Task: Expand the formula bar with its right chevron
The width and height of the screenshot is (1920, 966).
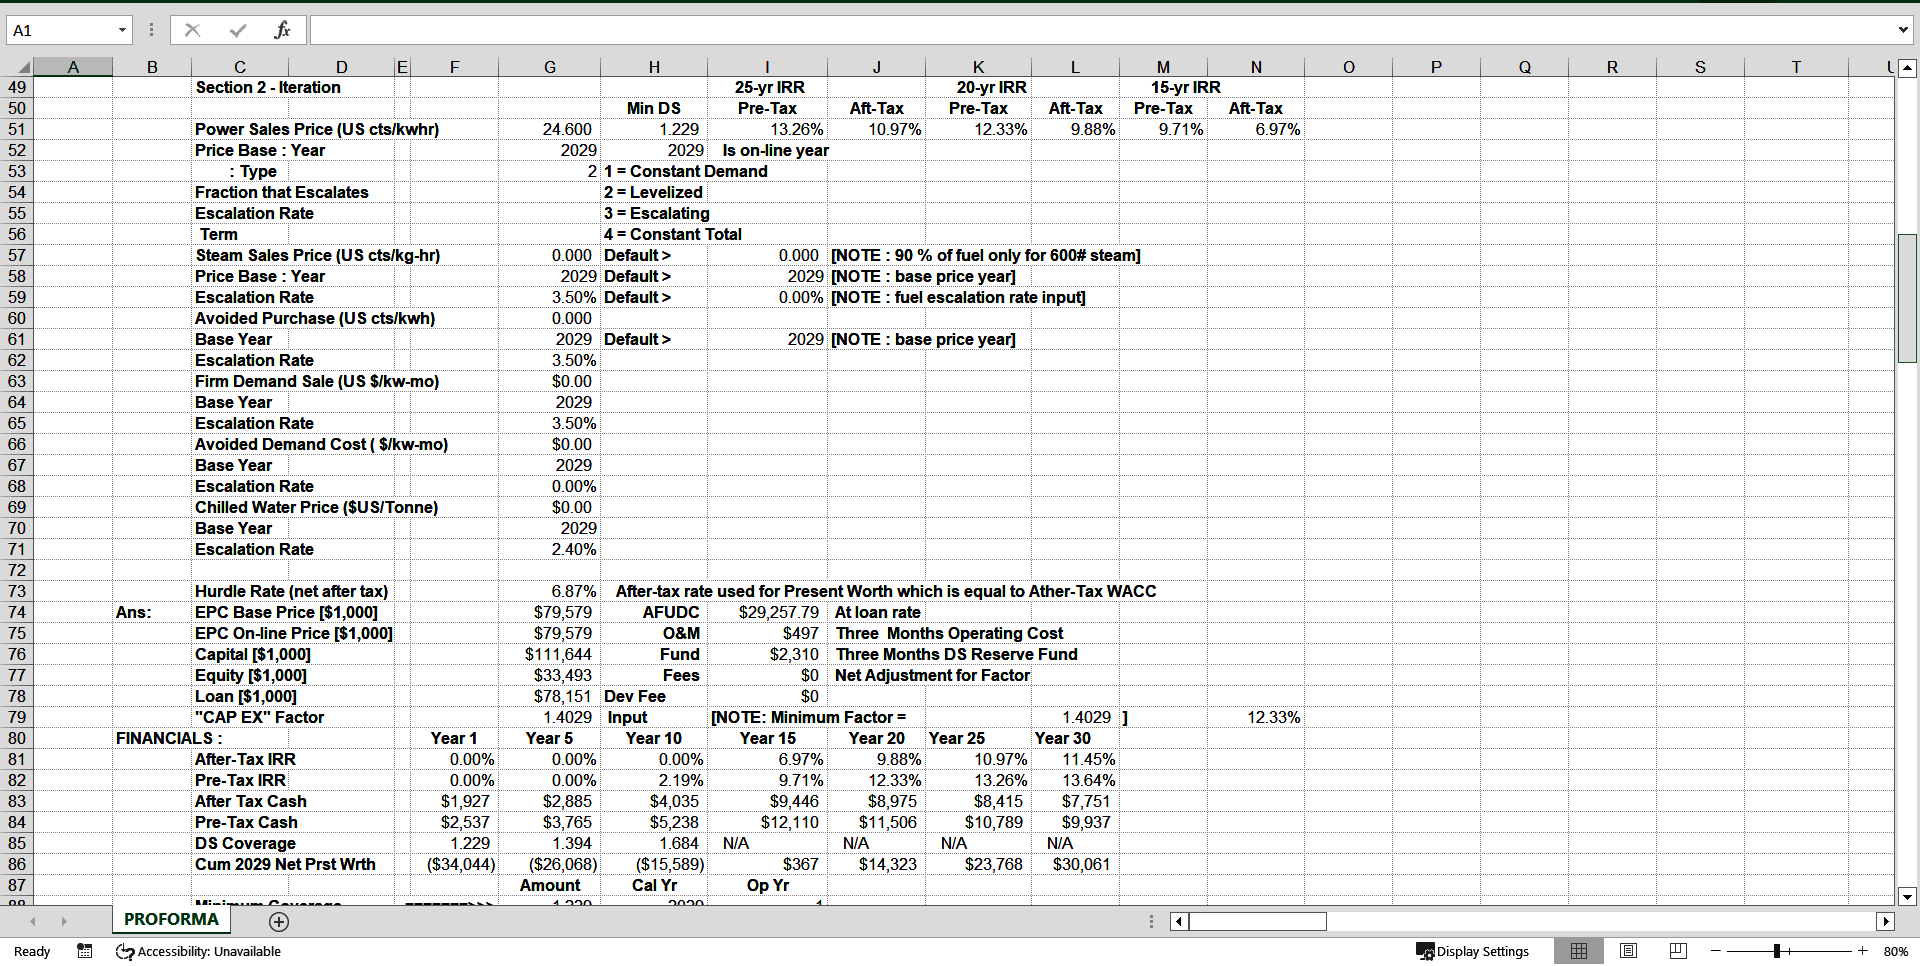Action: point(1902,29)
